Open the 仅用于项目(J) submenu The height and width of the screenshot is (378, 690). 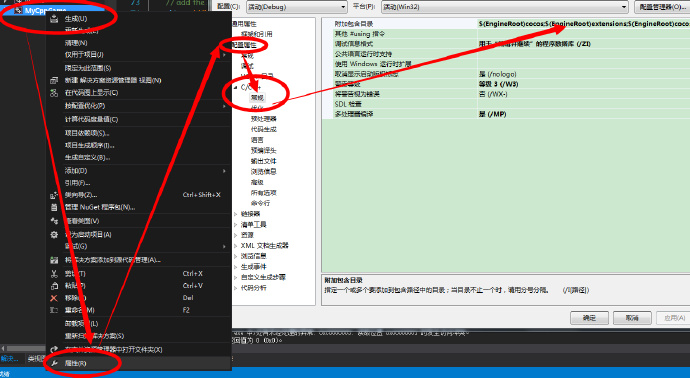click(139, 55)
